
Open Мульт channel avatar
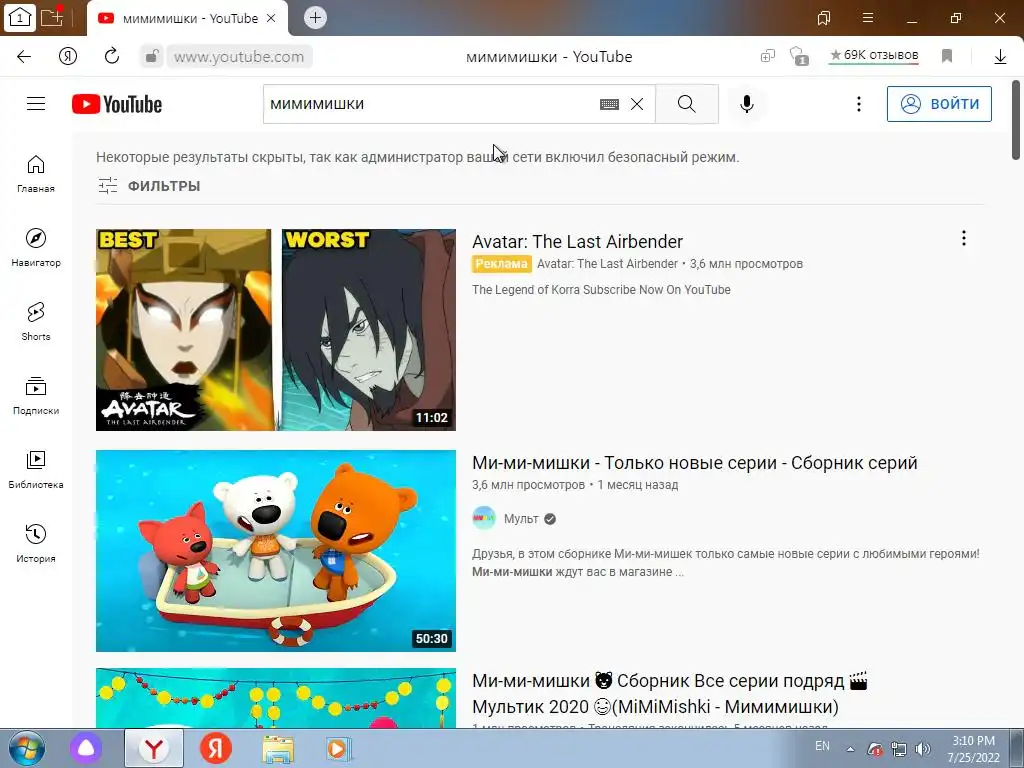point(484,519)
